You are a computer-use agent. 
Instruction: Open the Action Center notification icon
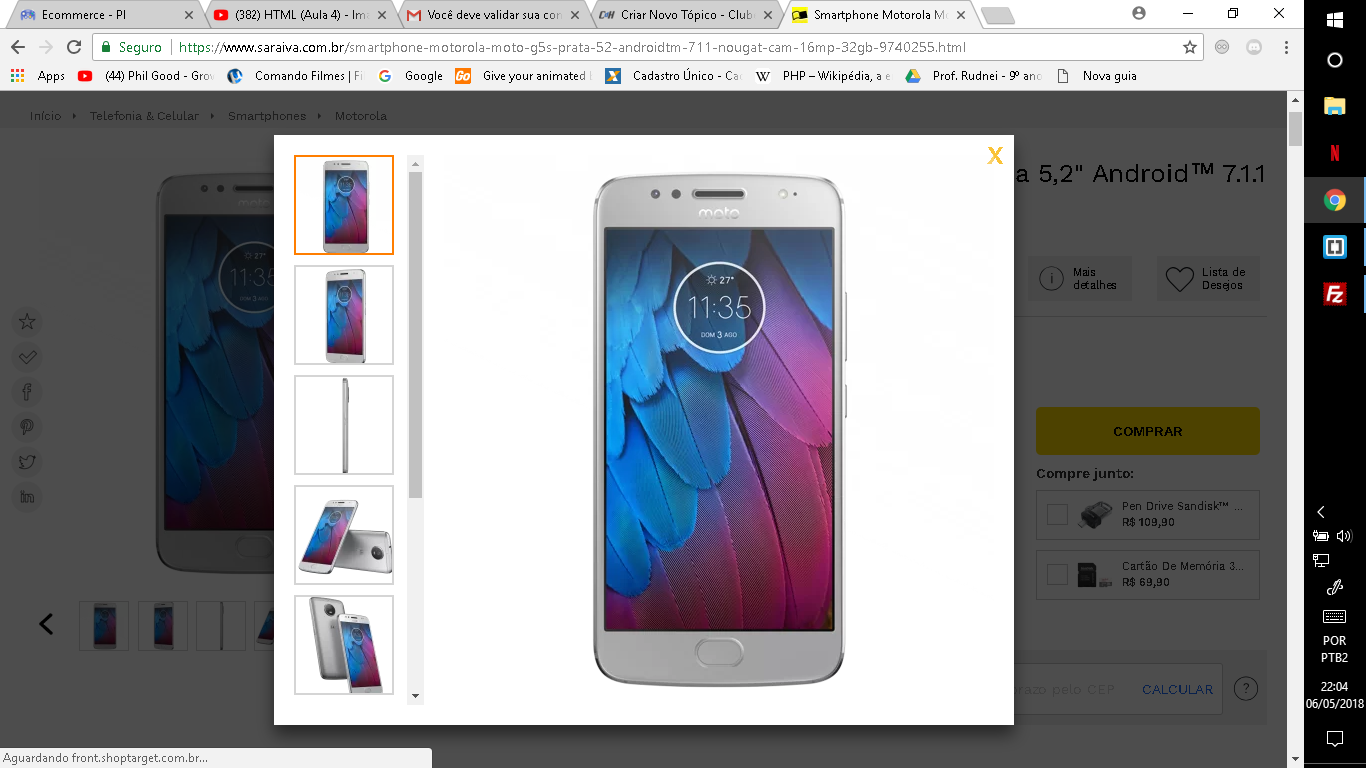[1334, 739]
